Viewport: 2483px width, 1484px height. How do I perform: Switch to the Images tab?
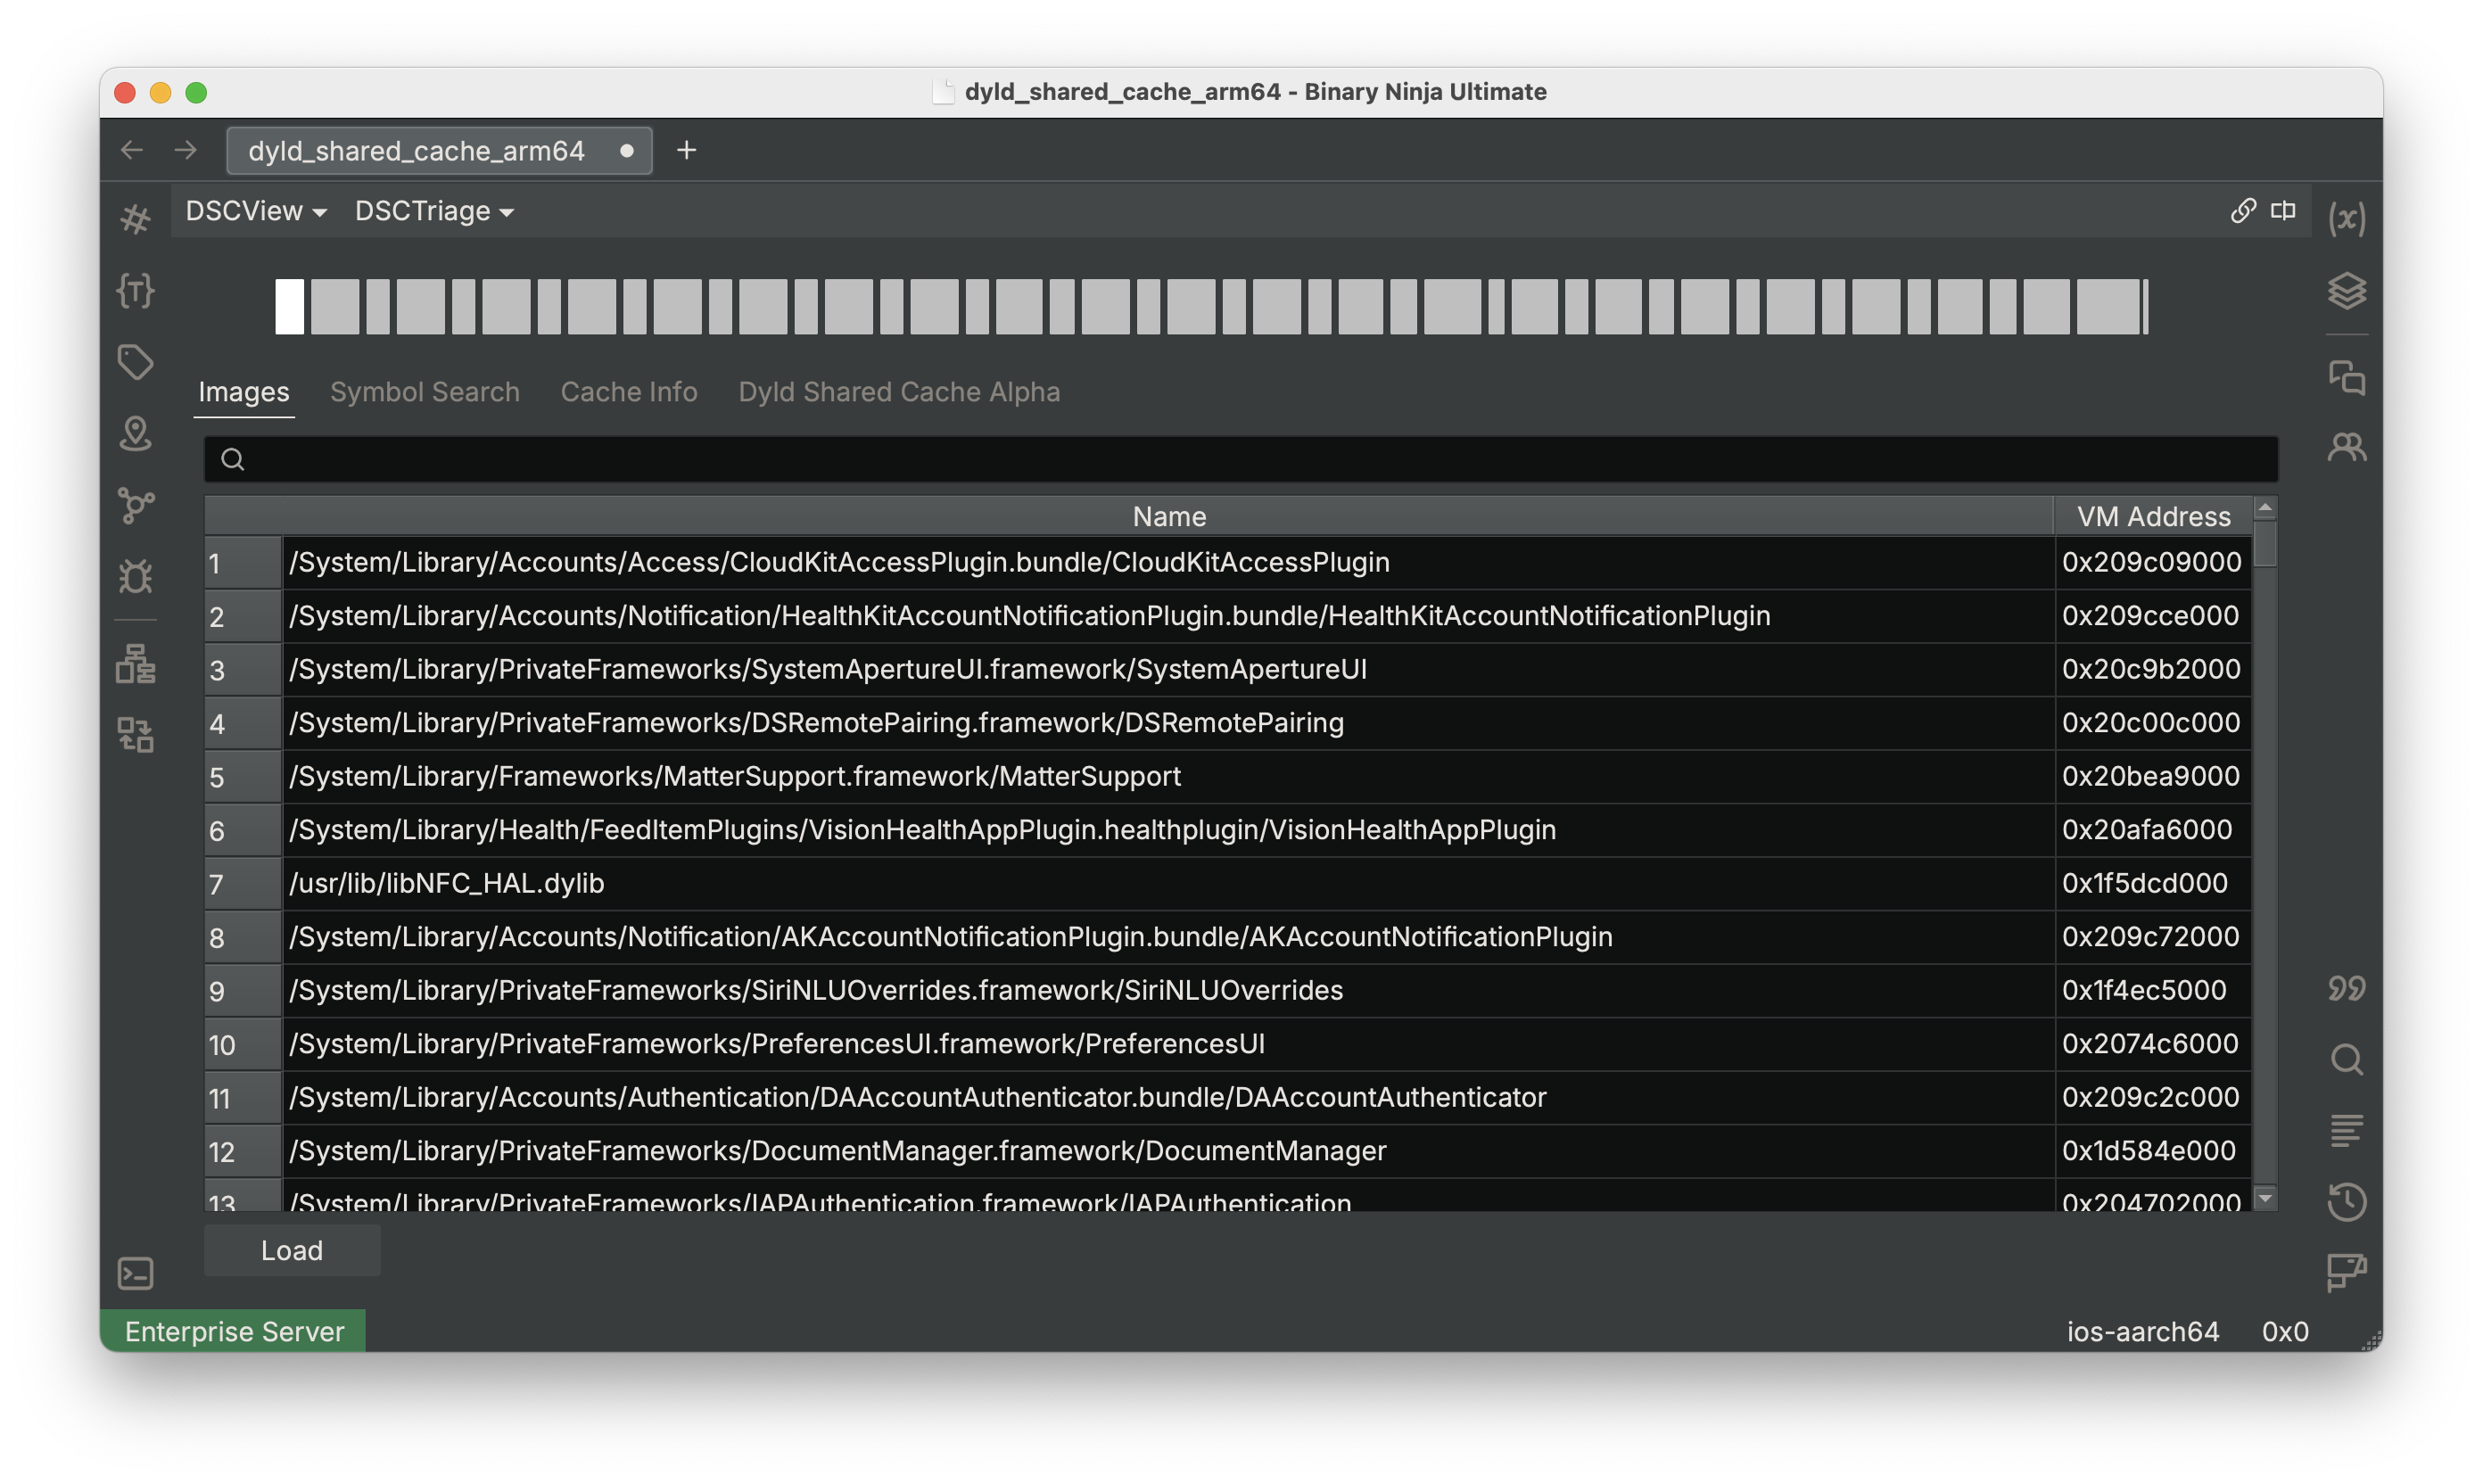coord(244,392)
